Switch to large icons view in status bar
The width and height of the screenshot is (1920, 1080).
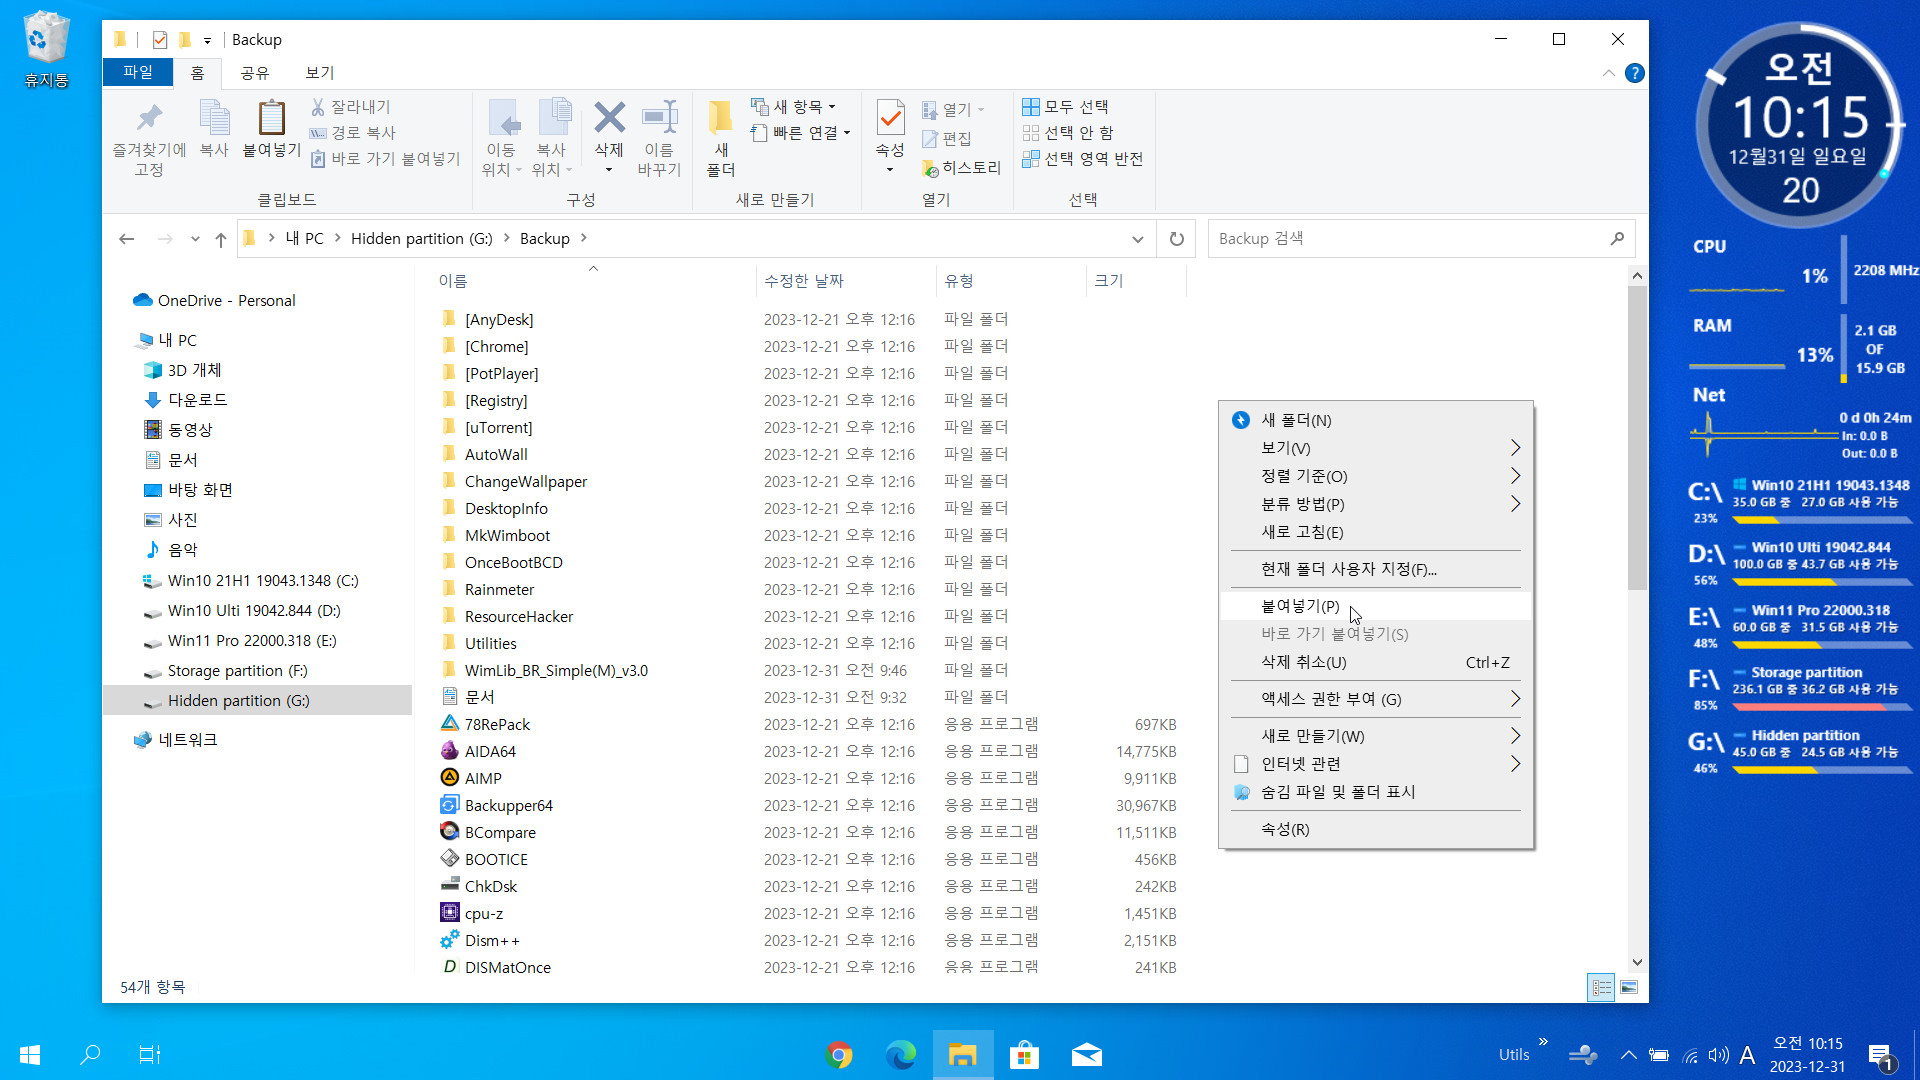1629,987
